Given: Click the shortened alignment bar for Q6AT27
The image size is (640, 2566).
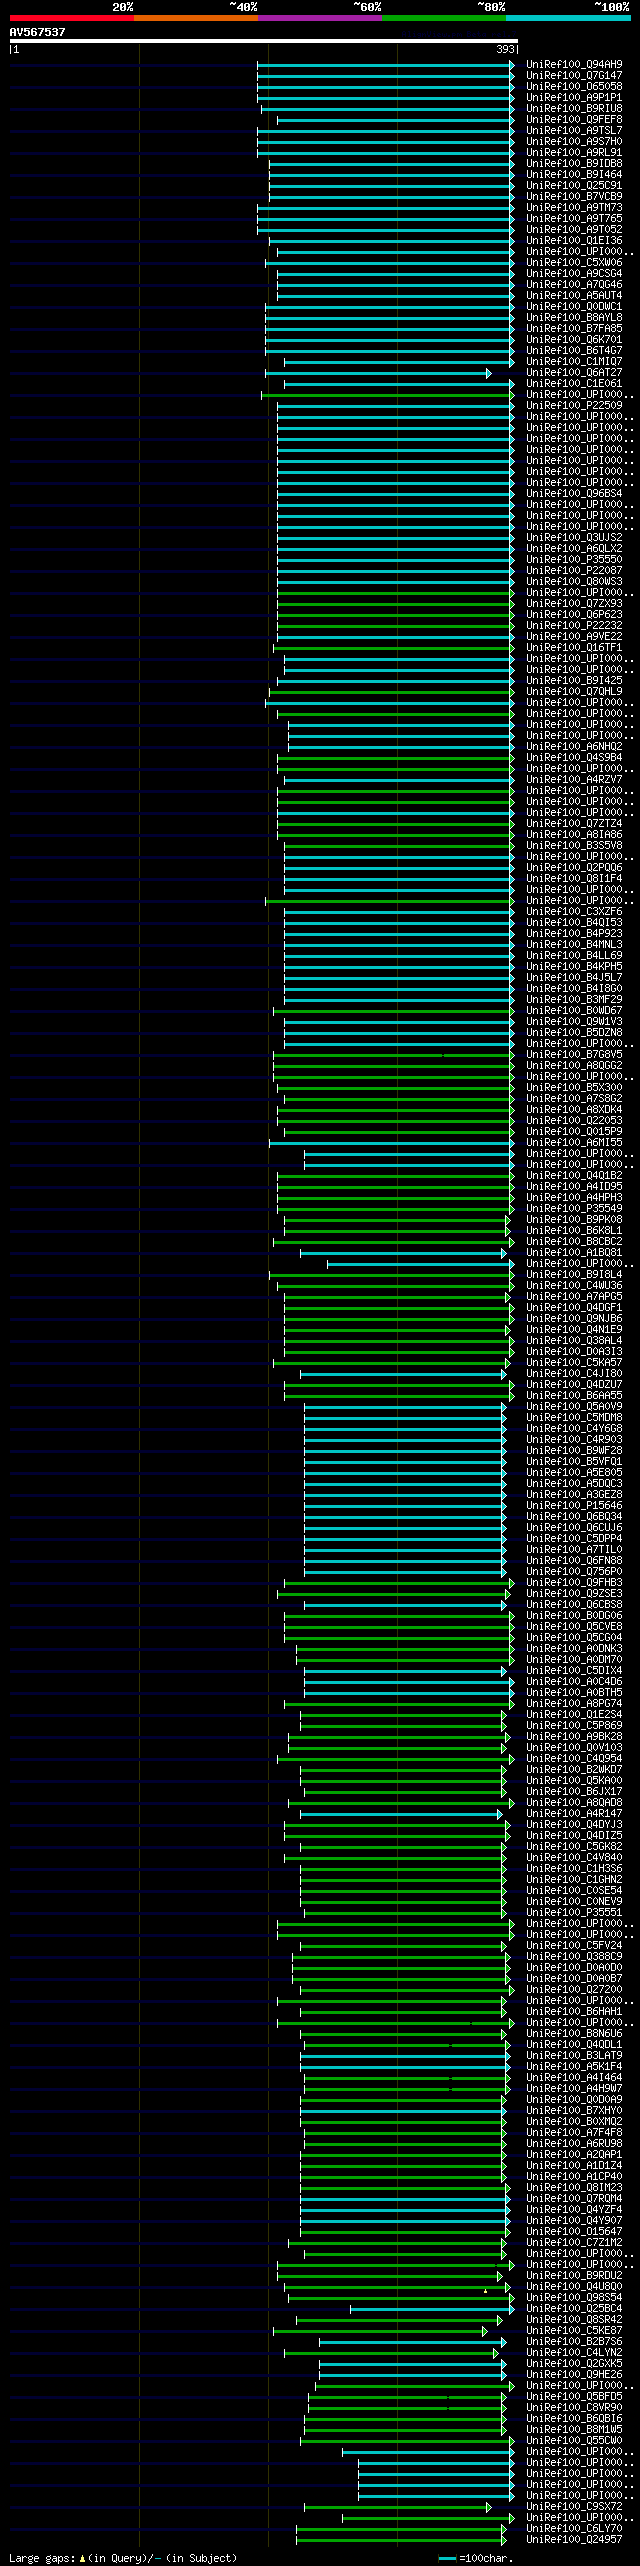Looking at the screenshot, I should tap(378, 373).
